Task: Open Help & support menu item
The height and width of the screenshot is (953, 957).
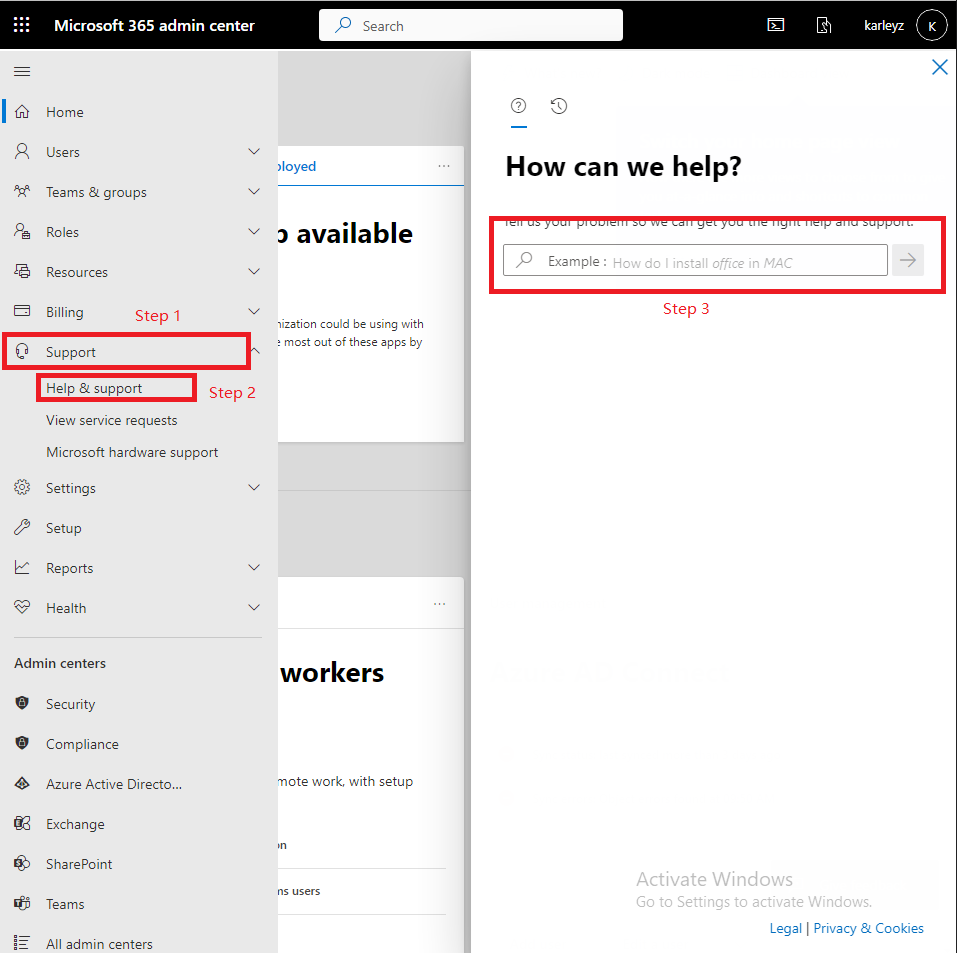Action: pos(94,388)
